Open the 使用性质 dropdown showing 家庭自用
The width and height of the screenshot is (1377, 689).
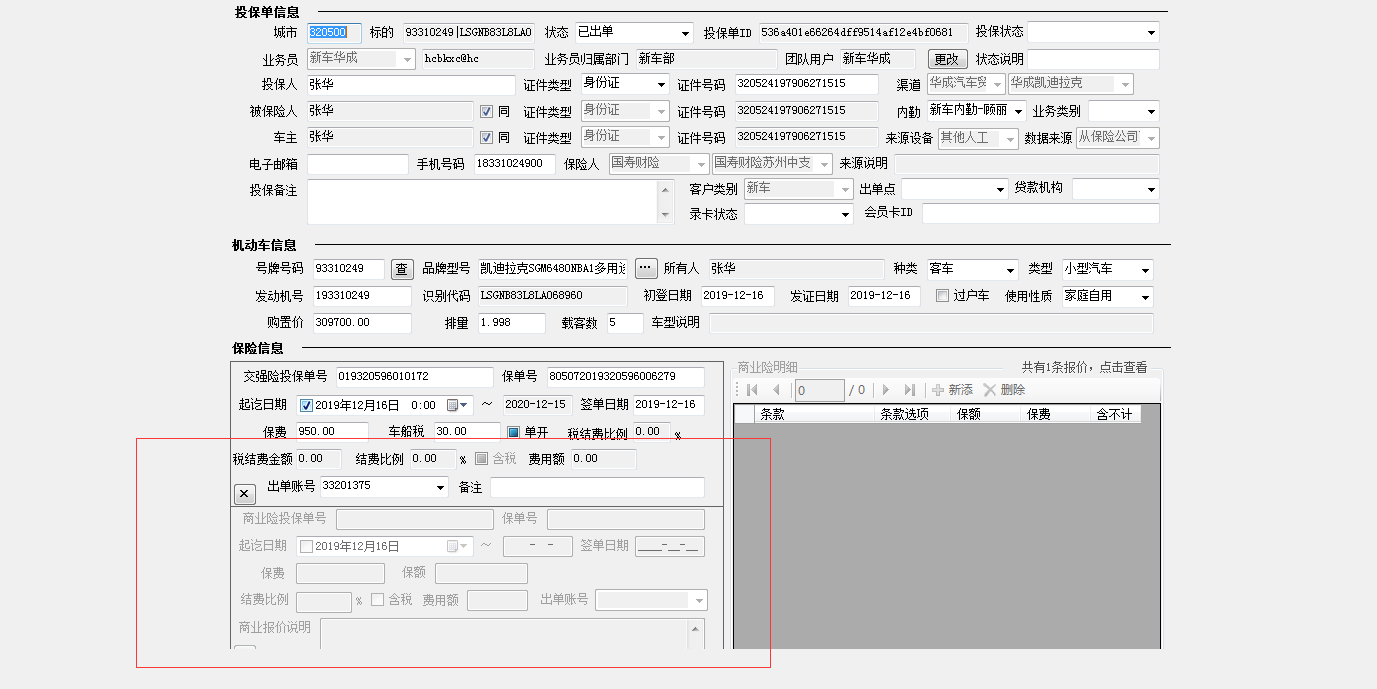(x=1145, y=296)
